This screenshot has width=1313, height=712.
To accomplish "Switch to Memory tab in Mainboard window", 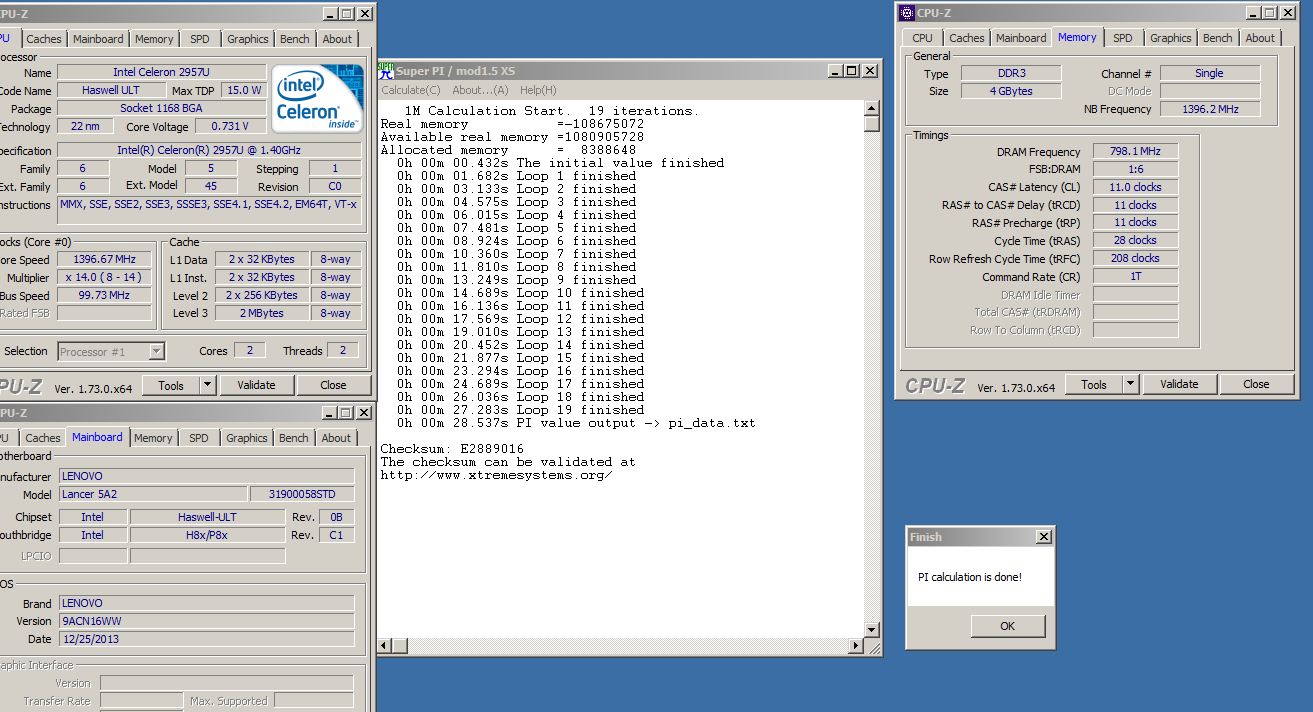I will [x=153, y=438].
